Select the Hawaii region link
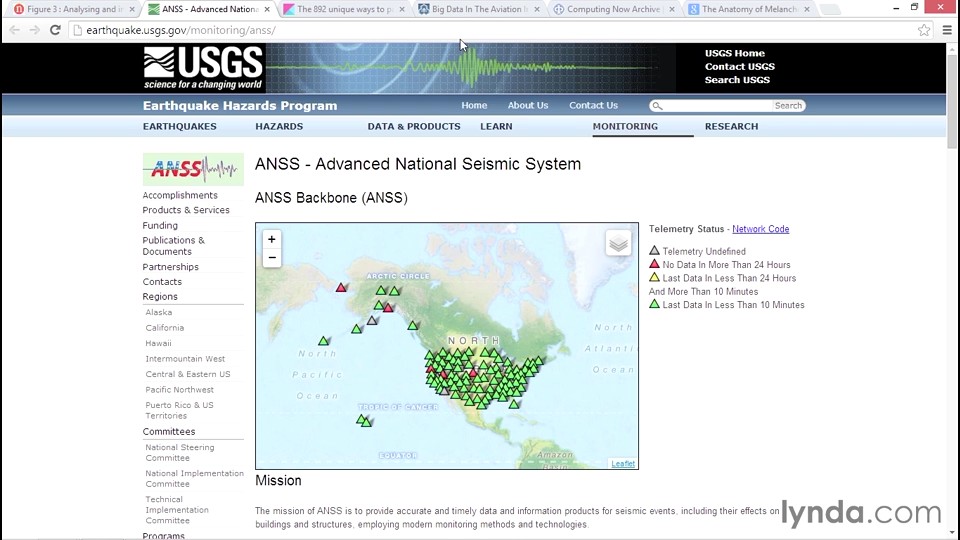The image size is (960, 540). (159, 343)
